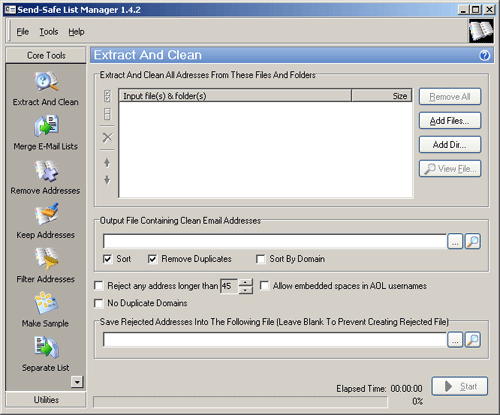The image size is (500, 415).
Task: Enable Allow embedded spaces in AOL usernames
Action: pos(264,286)
